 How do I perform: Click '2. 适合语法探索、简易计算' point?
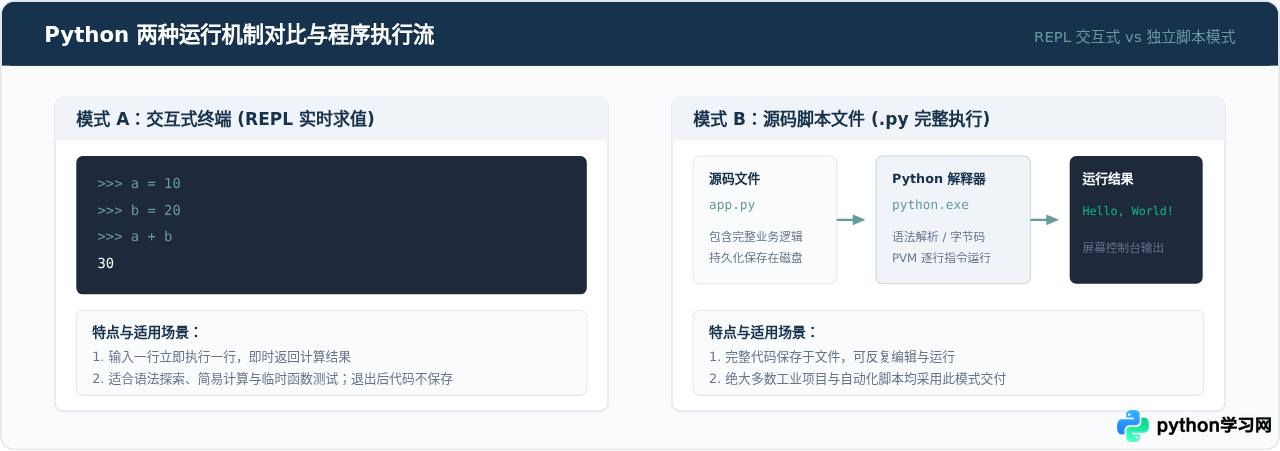coord(273,379)
